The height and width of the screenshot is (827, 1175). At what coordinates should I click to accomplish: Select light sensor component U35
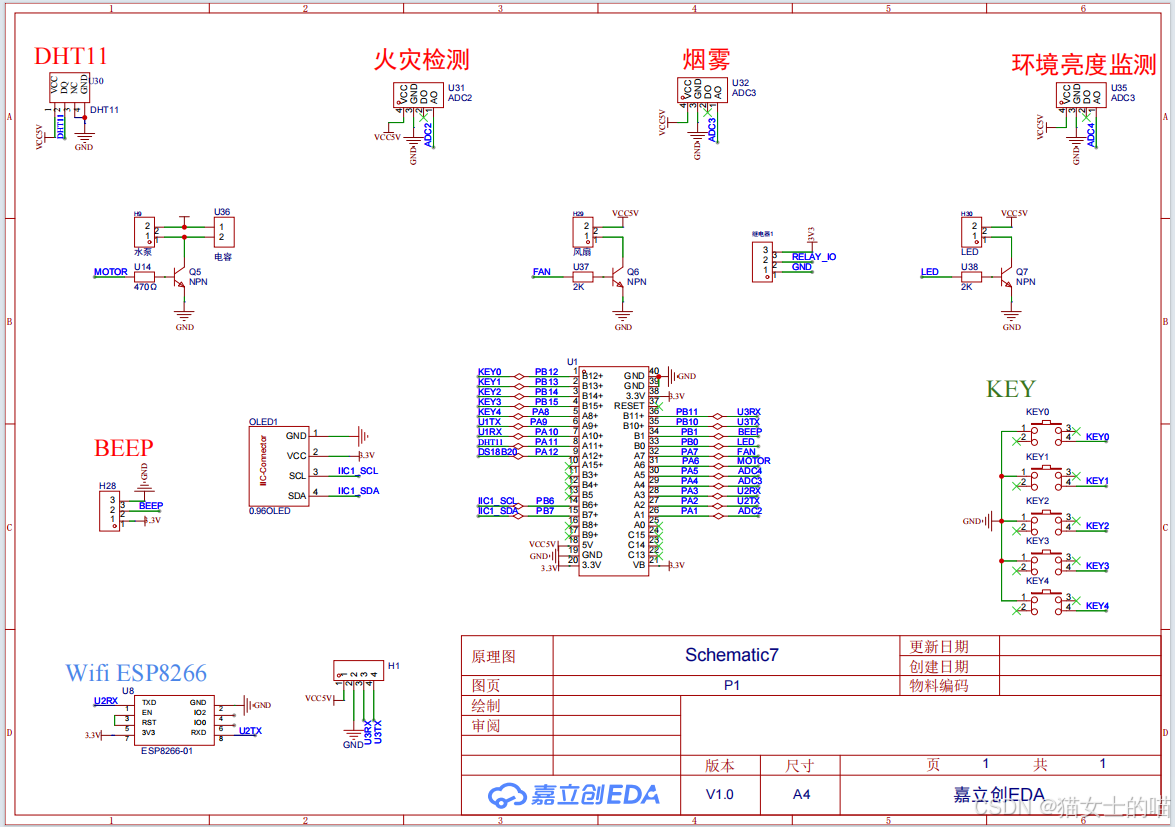pos(1081,95)
